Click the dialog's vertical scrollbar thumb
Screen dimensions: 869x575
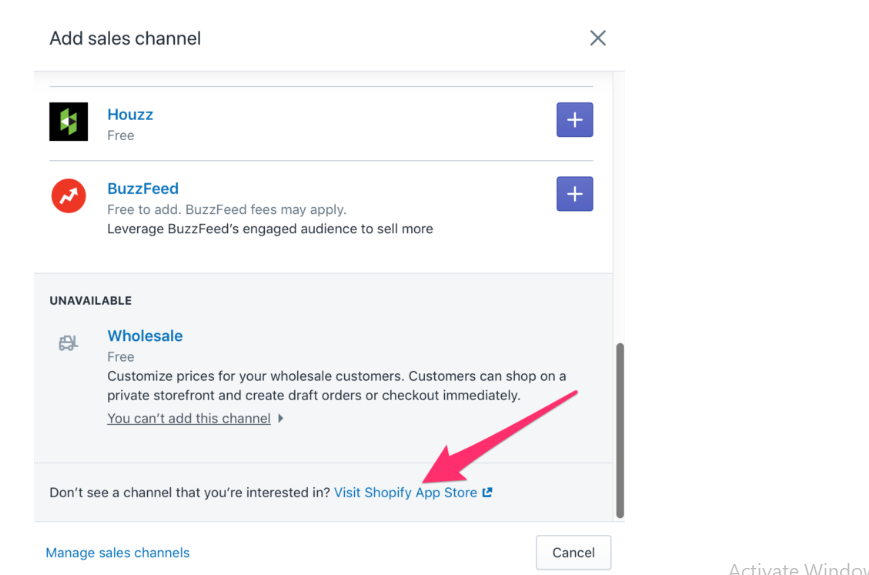coord(620,430)
